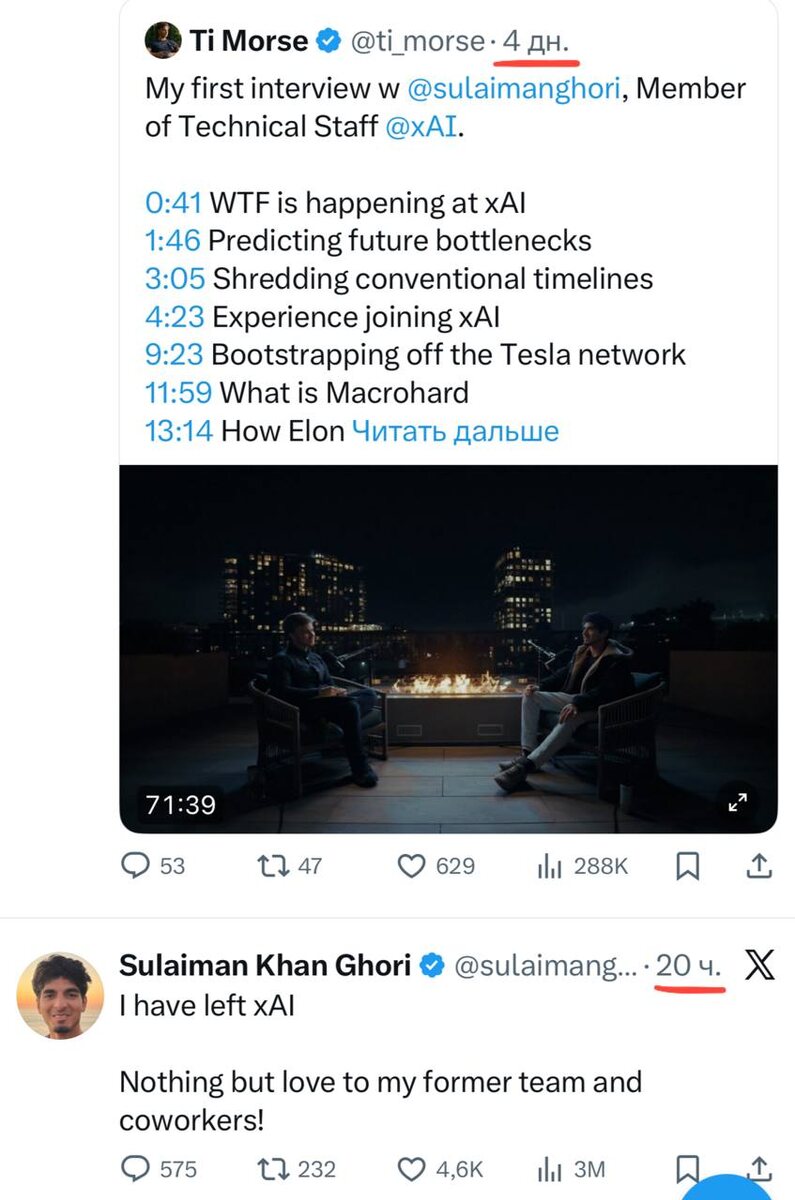Expand post with 'Читать дальше' link
Viewport: 795px width, 1200px height.
click(x=455, y=431)
